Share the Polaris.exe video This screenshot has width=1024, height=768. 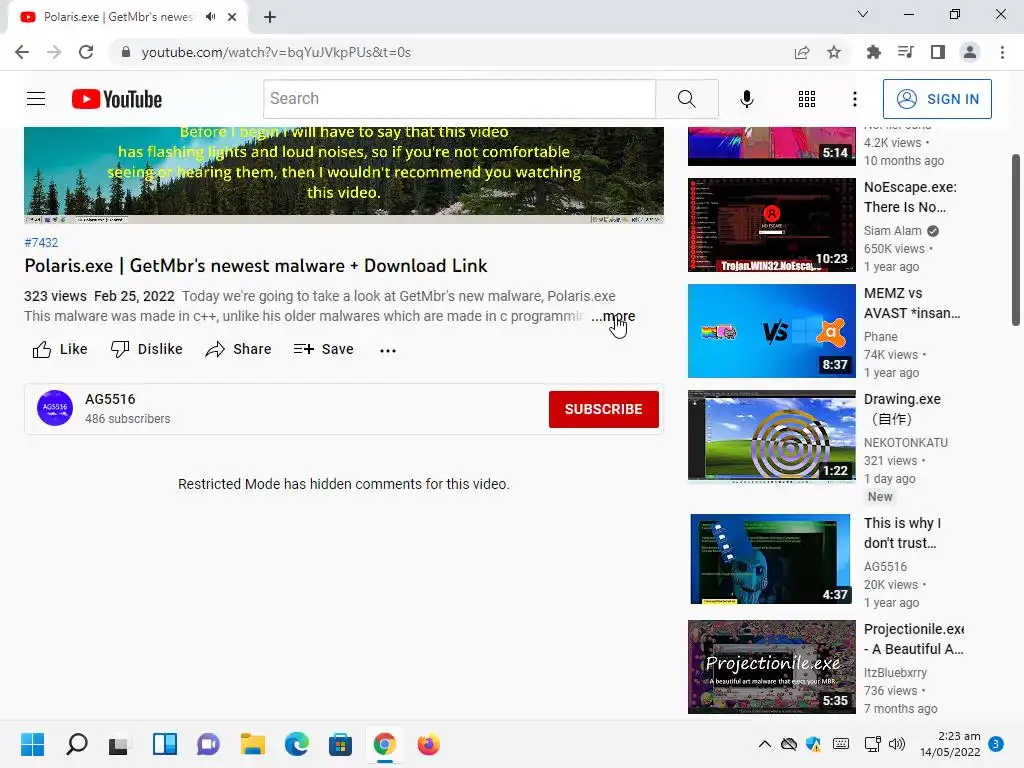pos(238,349)
